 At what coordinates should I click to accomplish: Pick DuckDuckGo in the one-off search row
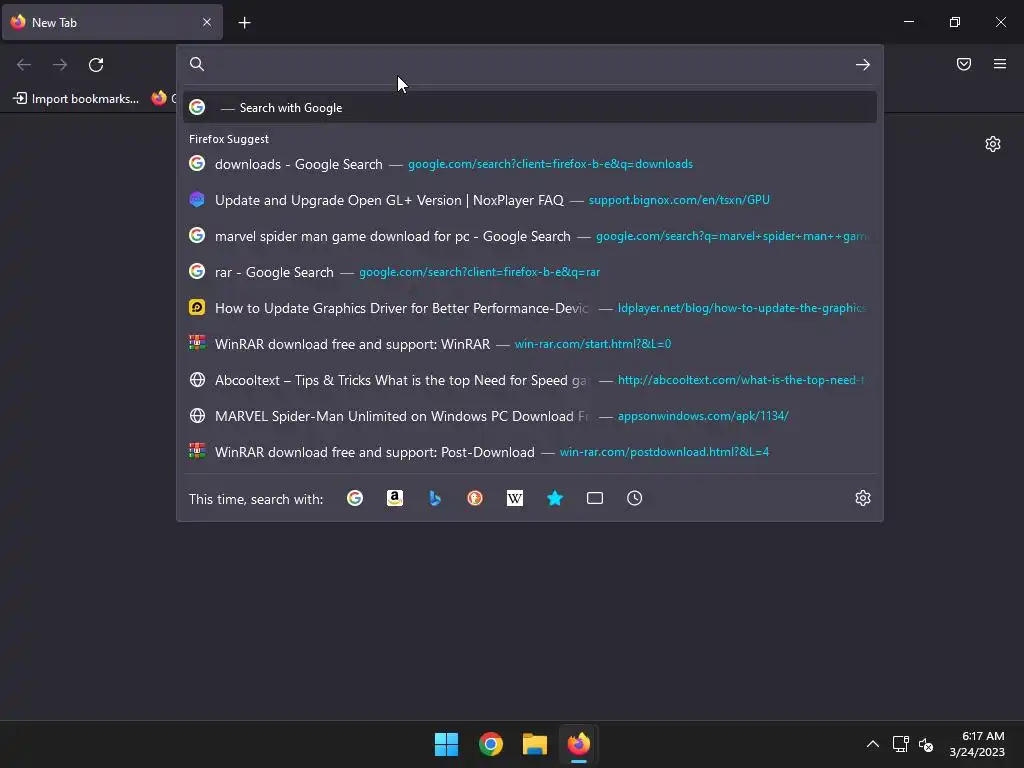(475, 498)
